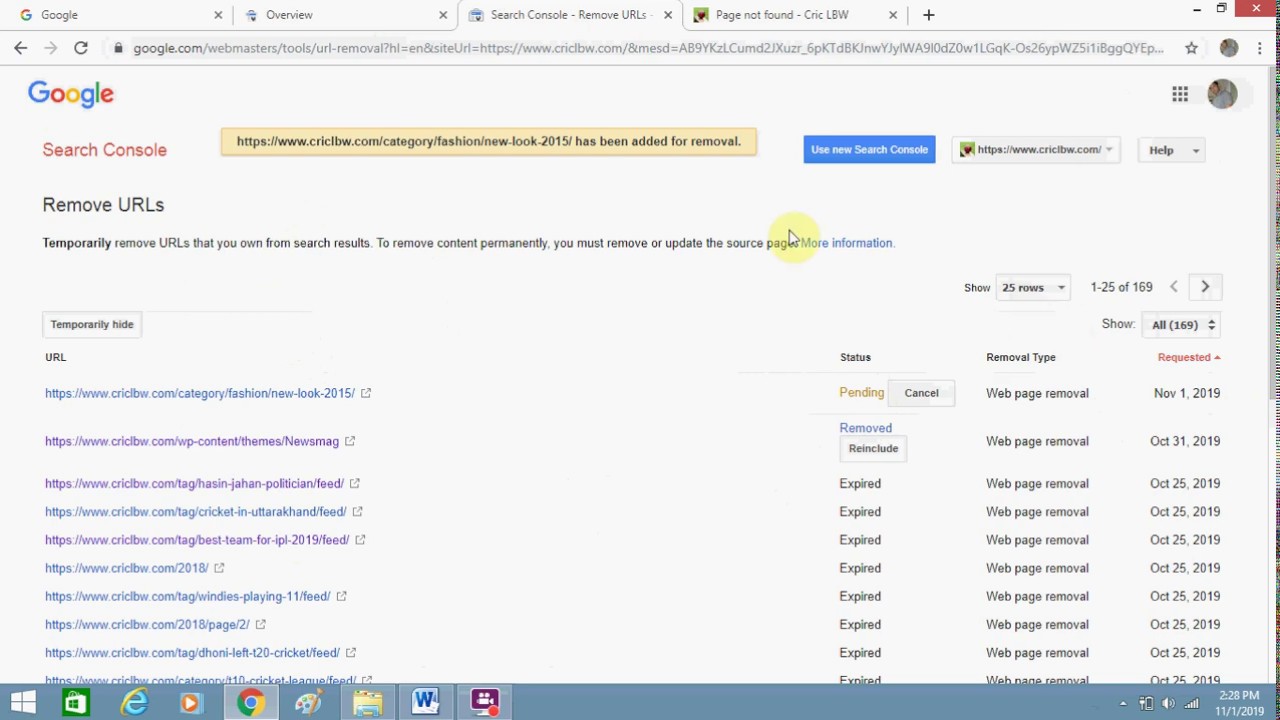This screenshot has height=720, width=1280.
Task: Open the new-look-2015 category URL link
Action: [x=200, y=393]
